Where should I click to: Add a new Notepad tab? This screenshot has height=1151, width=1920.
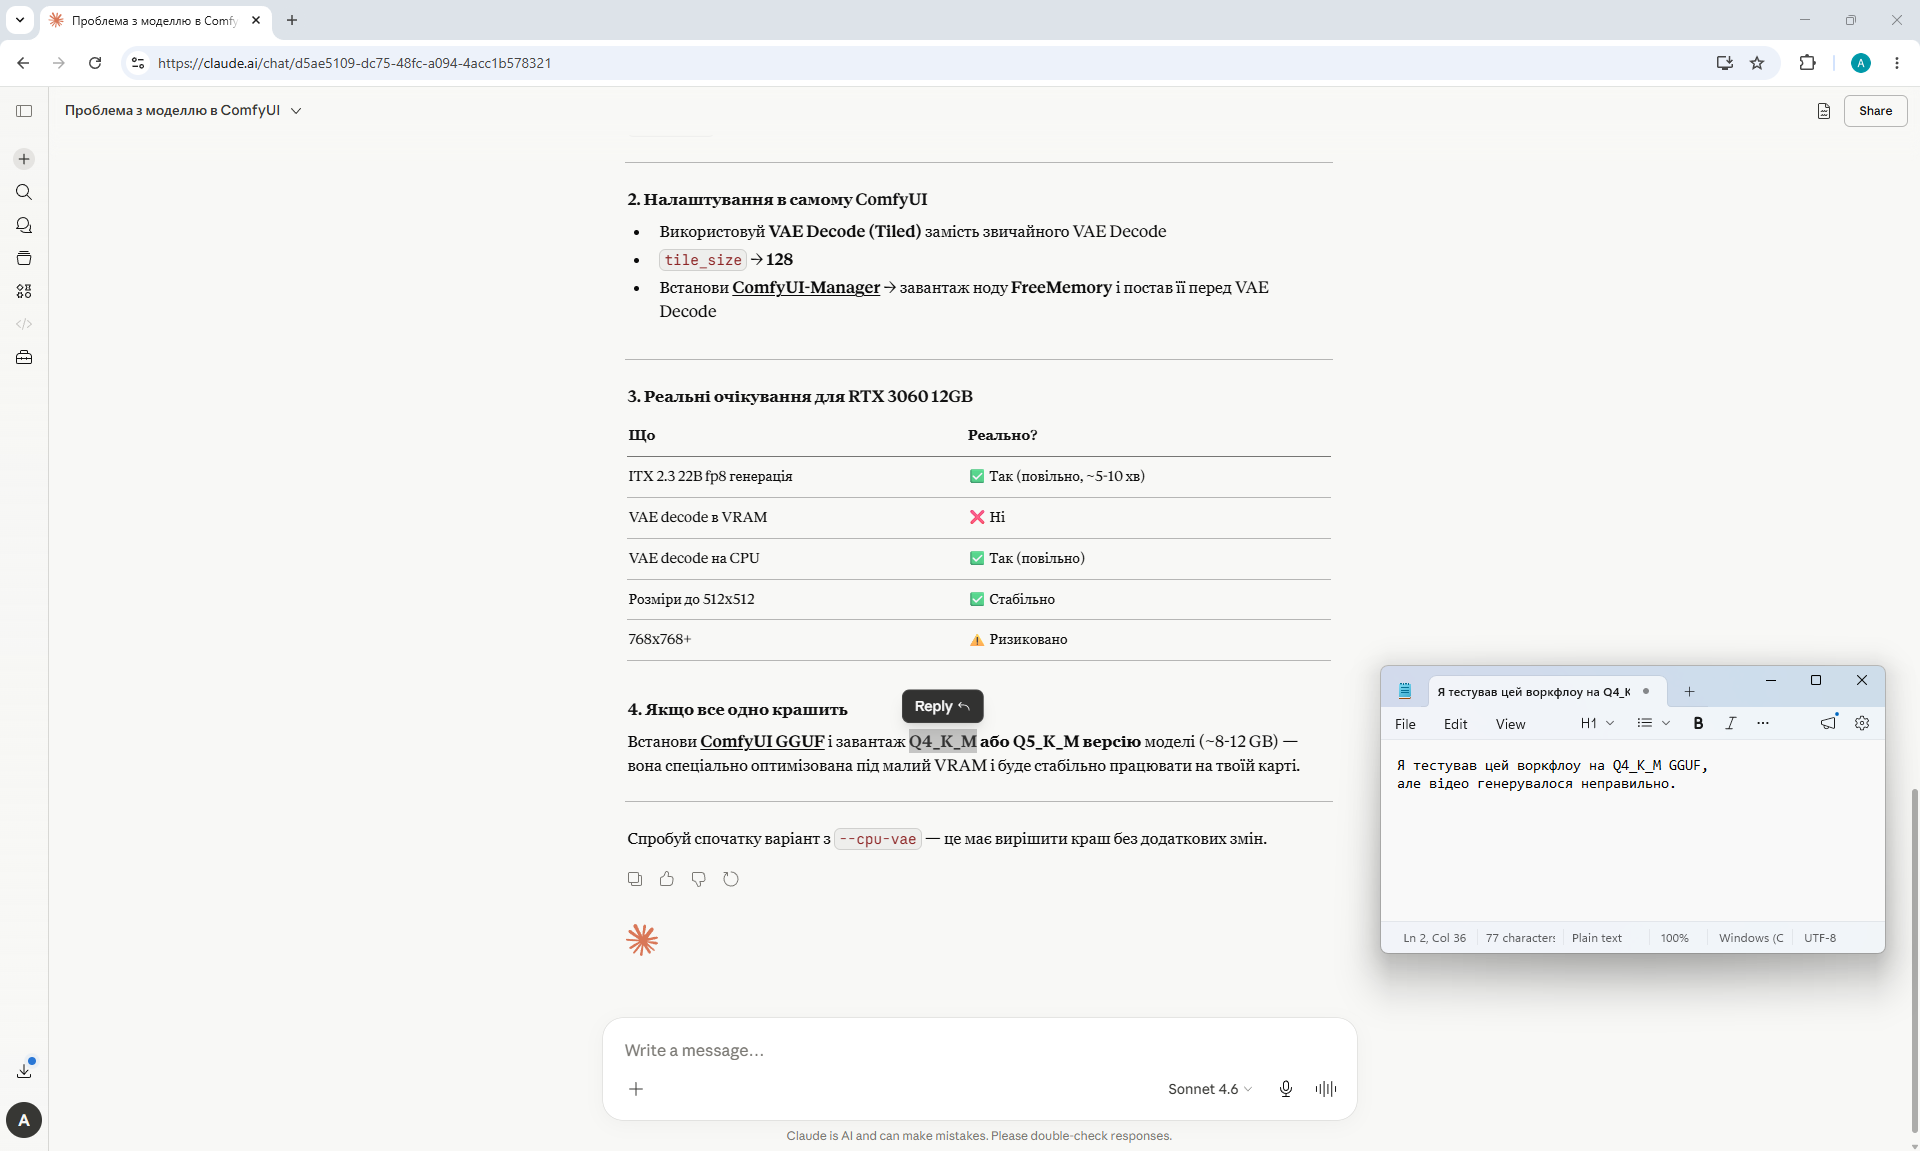1689,691
